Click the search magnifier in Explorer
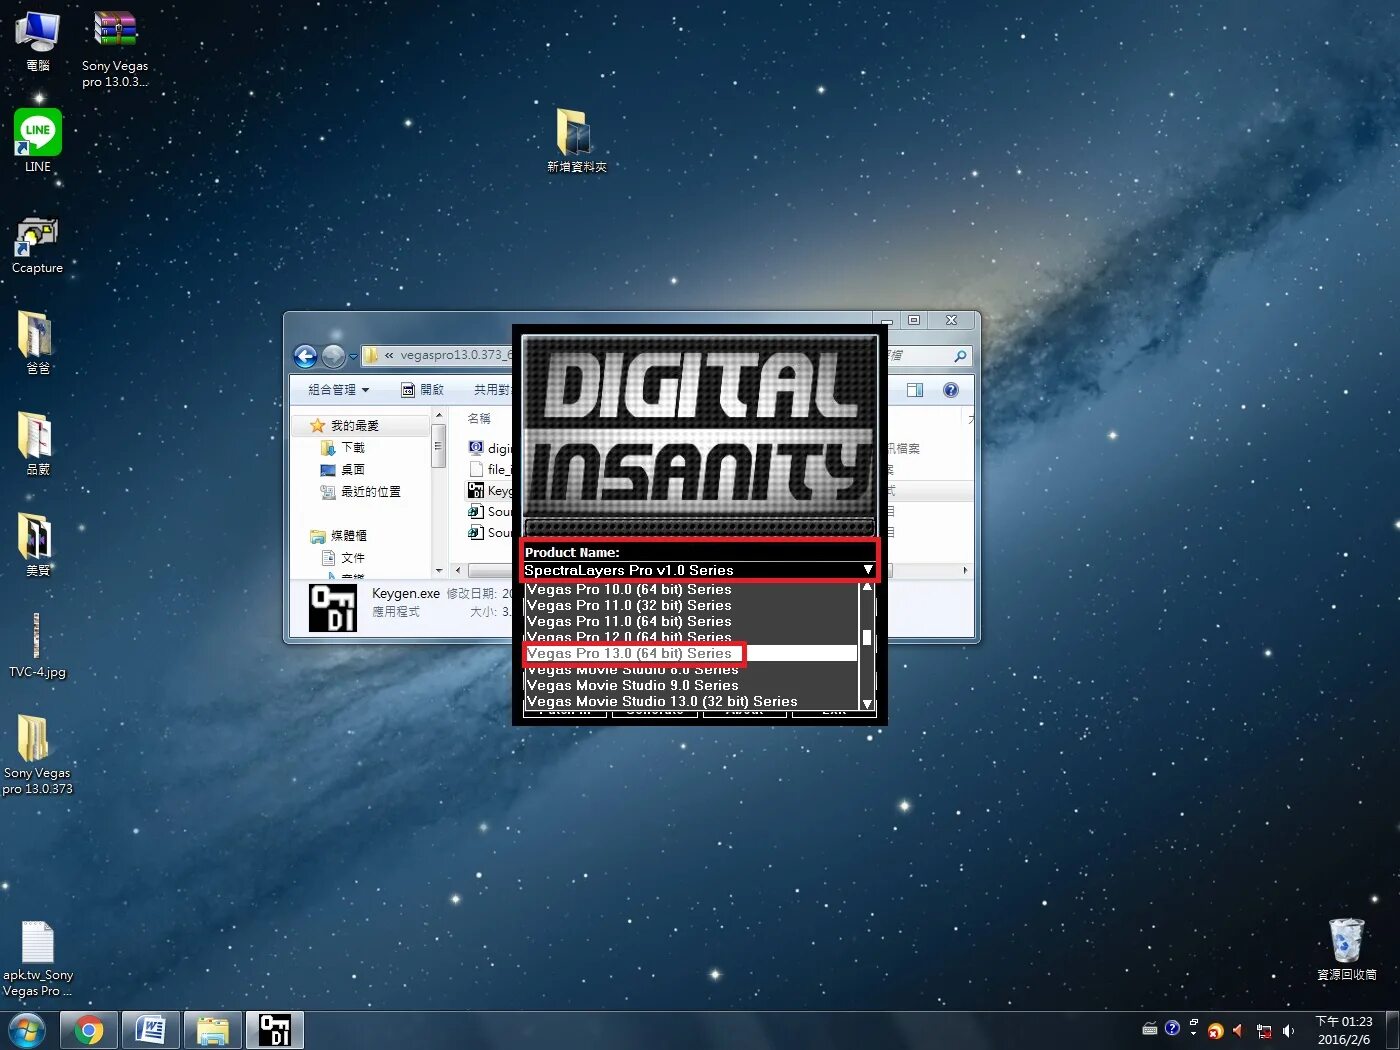The image size is (1400, 1050). [x=960, y=356]
